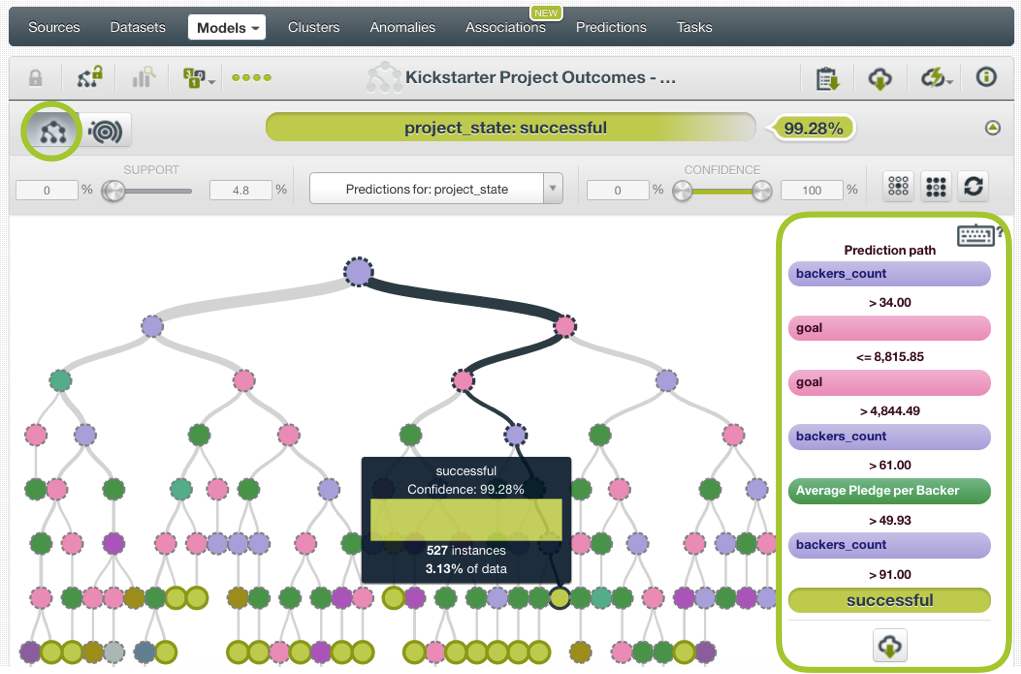Click the successful result pill in prediction path
Image resolution: width=1021 pixels, height=674 pixels.
click(x=889, y=600)
